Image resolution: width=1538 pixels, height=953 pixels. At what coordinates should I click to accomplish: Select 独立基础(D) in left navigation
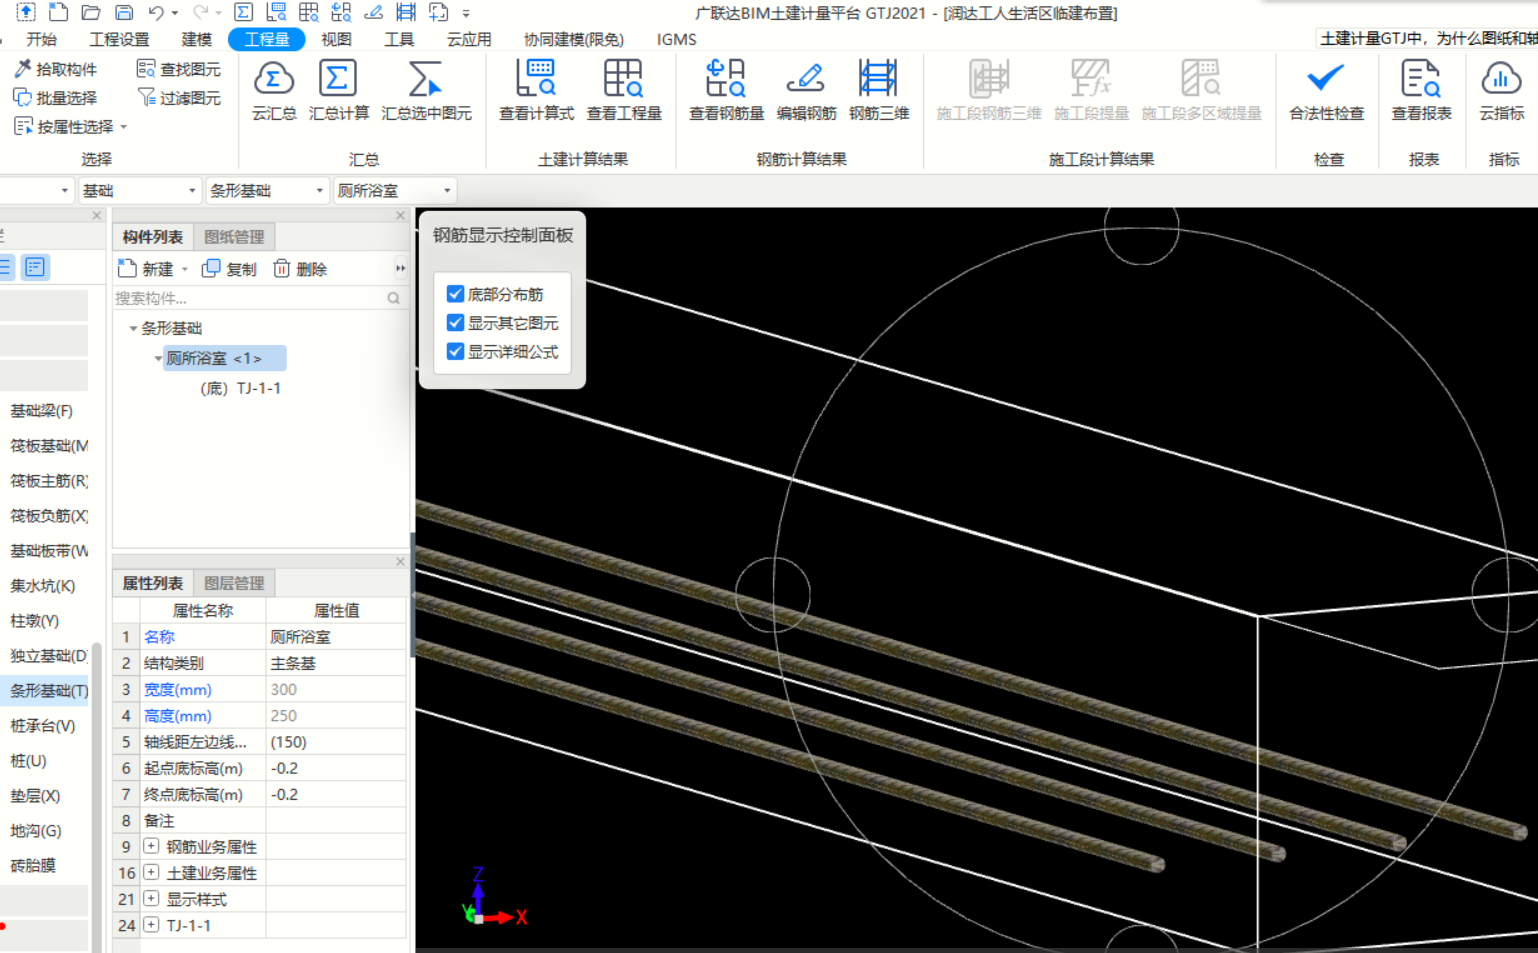[x=47, y=656]
